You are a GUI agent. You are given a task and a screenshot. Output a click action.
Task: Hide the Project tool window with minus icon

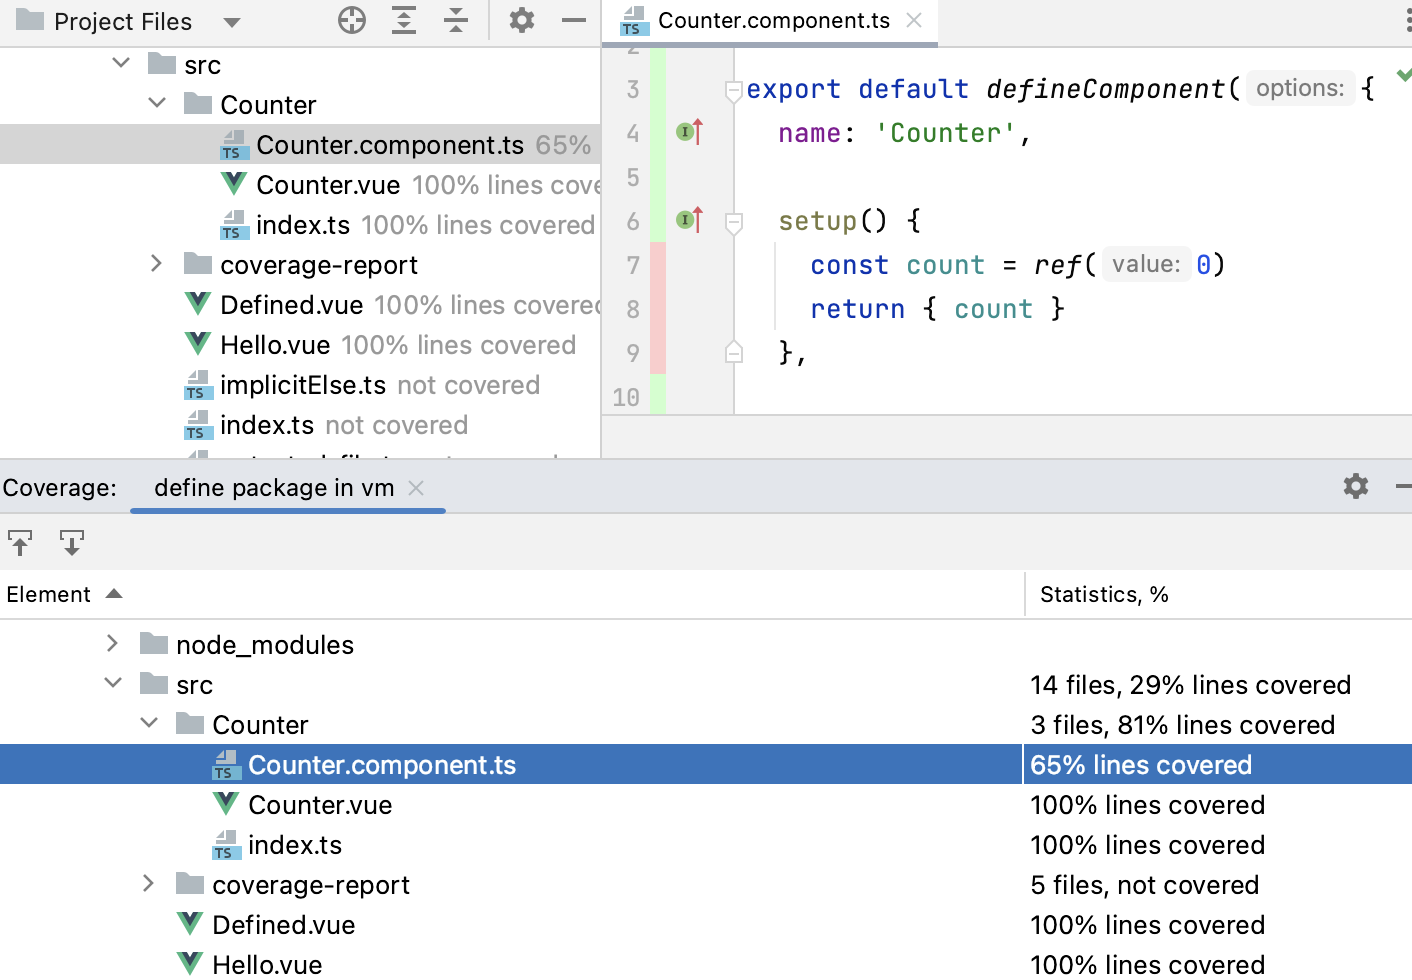click(x=574, y=20)
